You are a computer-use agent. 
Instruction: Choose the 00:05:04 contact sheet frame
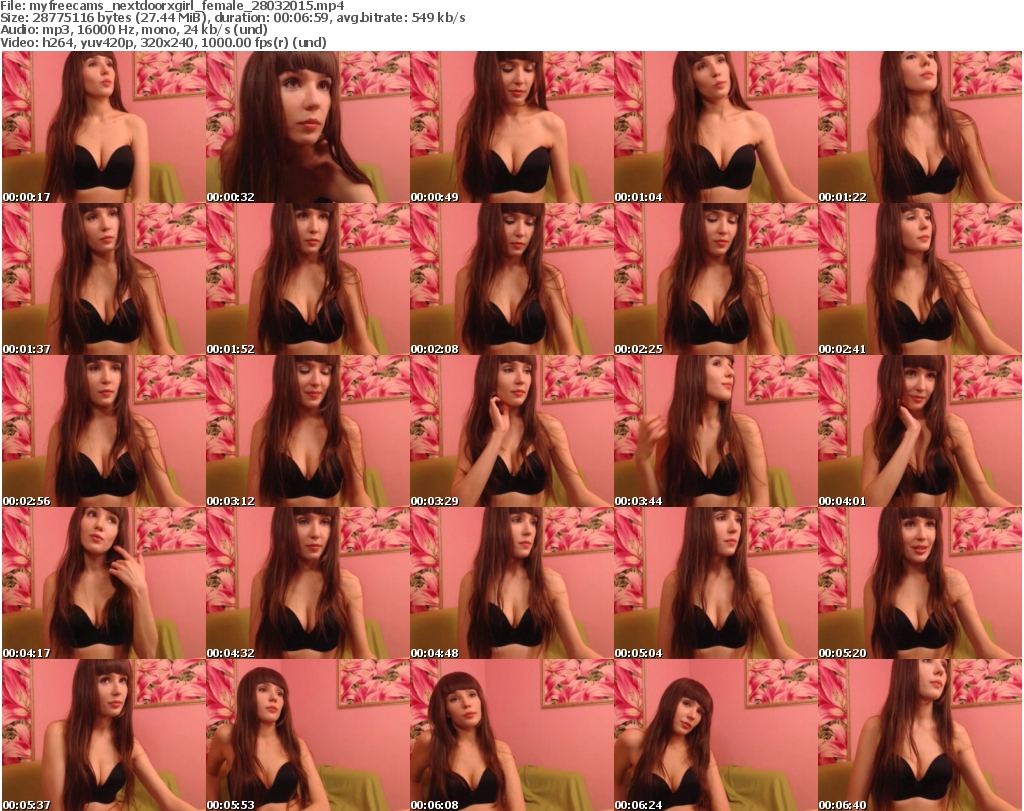(x=716, y=583)
